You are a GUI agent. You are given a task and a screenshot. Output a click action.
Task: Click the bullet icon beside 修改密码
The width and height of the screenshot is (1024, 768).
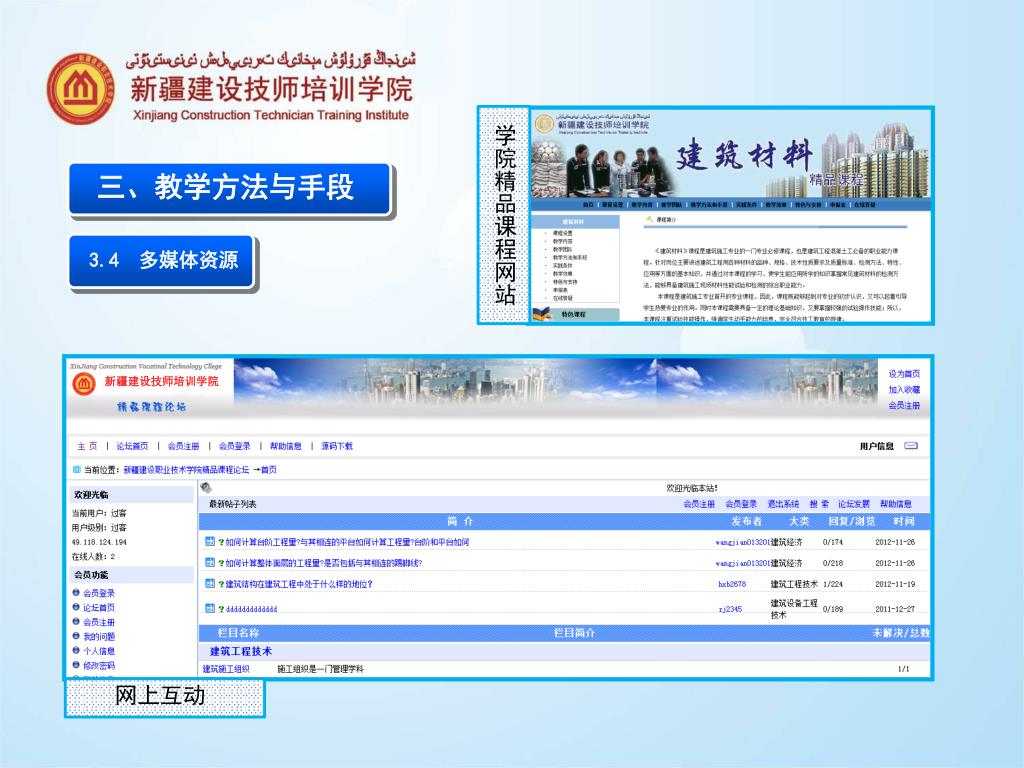(76, 664)
